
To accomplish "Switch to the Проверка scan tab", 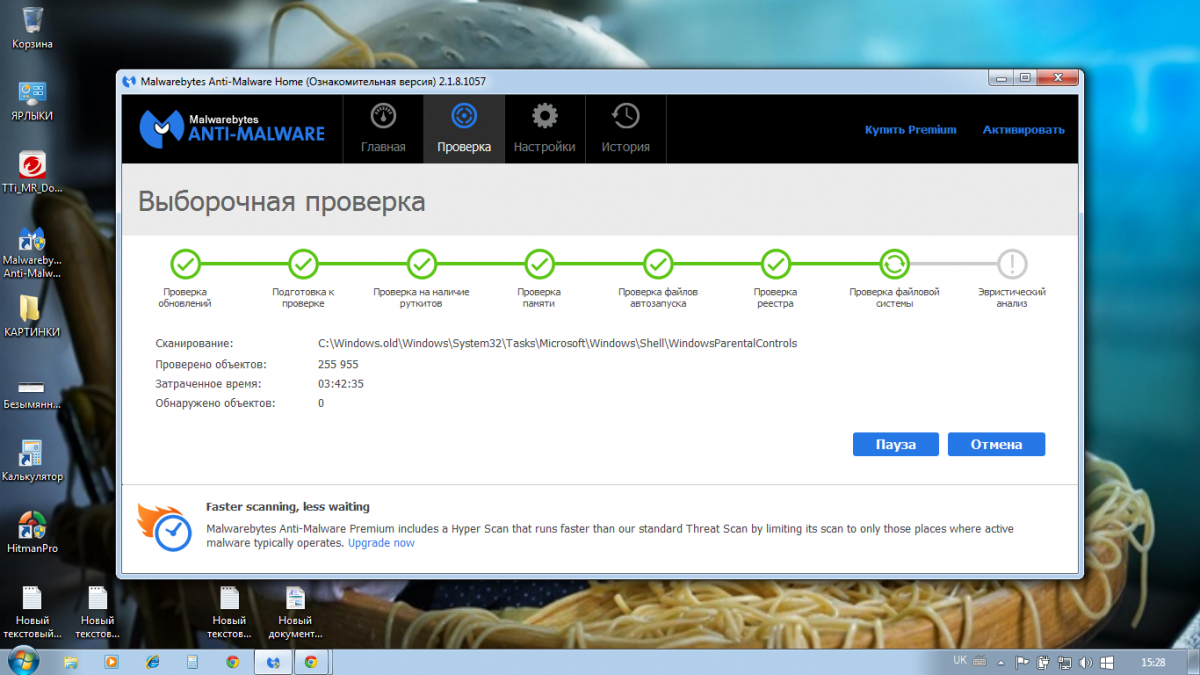I will point(464,129).
